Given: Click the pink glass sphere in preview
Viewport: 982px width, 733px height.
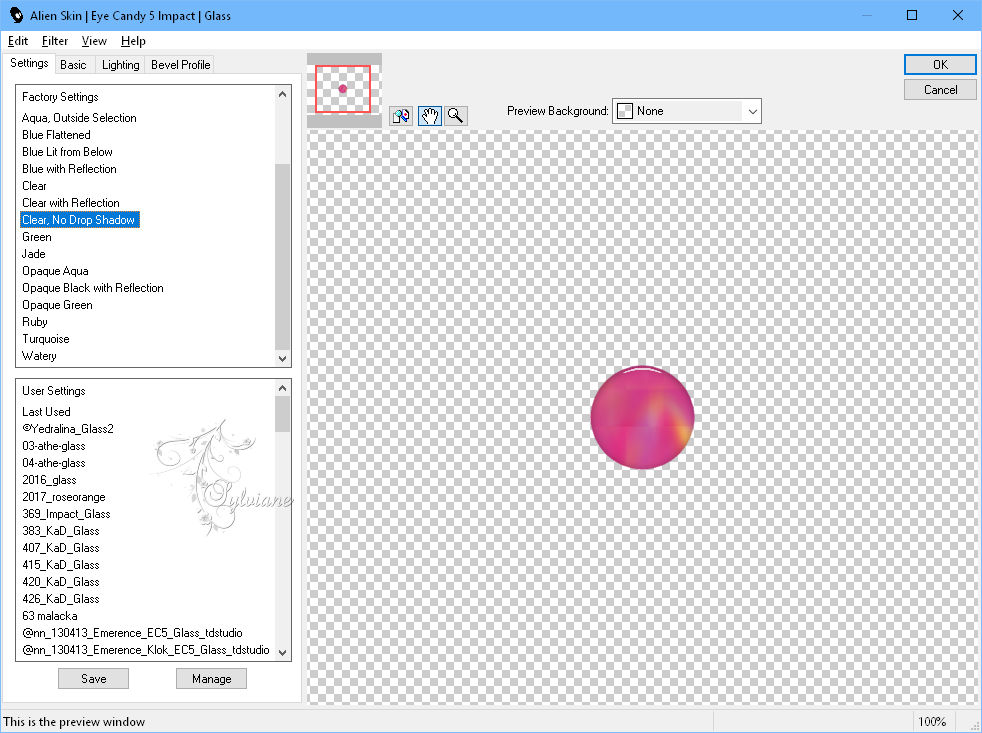Looking at the screenshot, I should (x=642, y=417).
